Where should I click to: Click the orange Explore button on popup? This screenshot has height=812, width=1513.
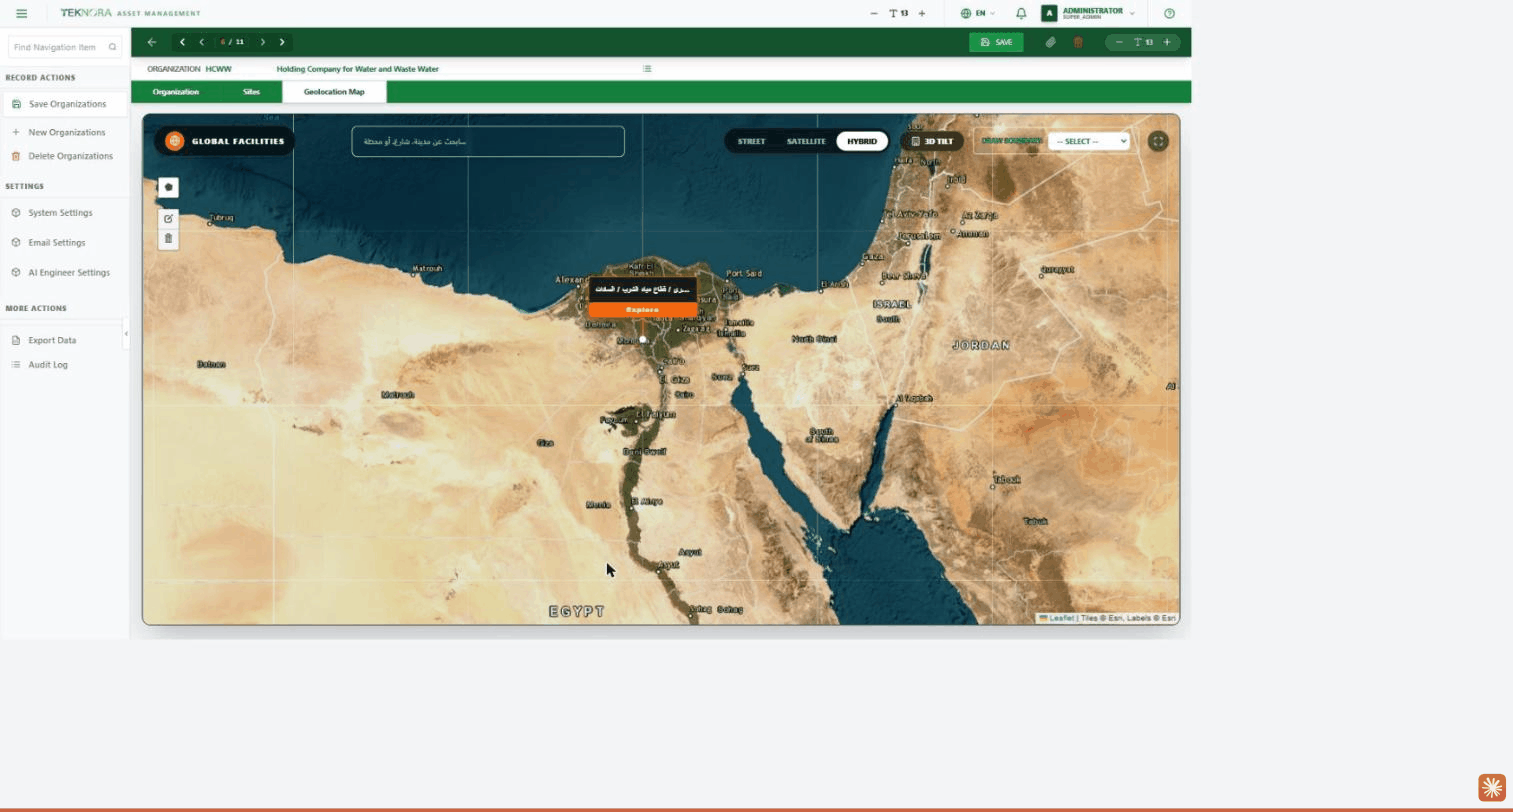pyautogui.click(x=642, y=310)
